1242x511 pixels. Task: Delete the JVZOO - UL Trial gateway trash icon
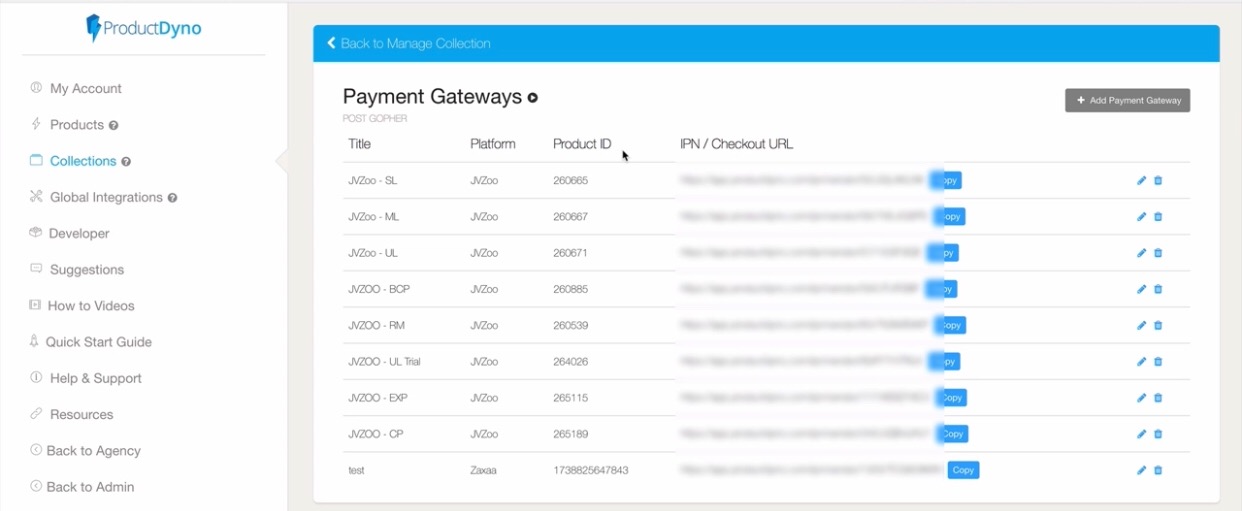[x=1158, y=361]
